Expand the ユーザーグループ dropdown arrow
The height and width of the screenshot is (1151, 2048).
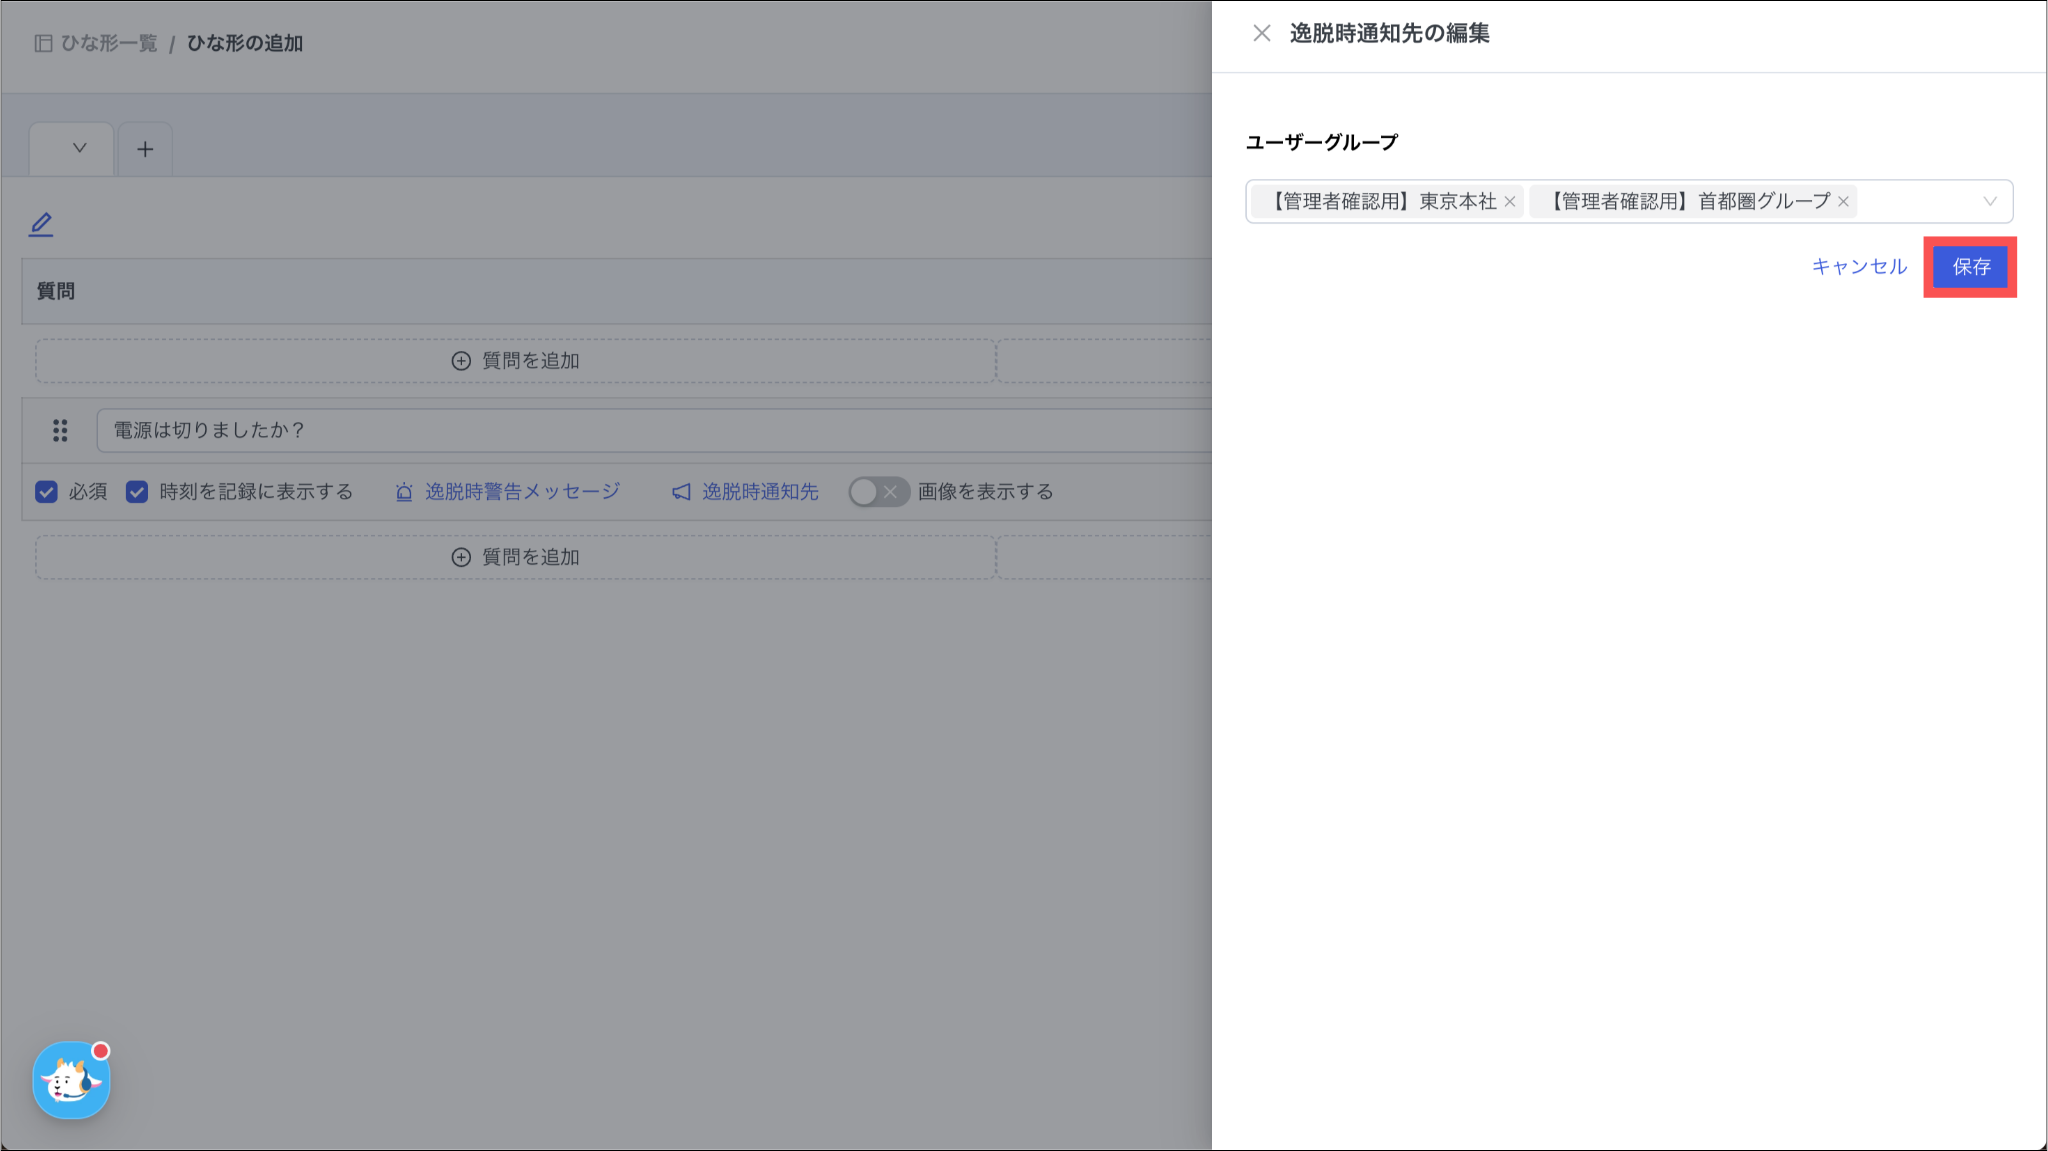pyautogui.click(x=1989, y=202)
